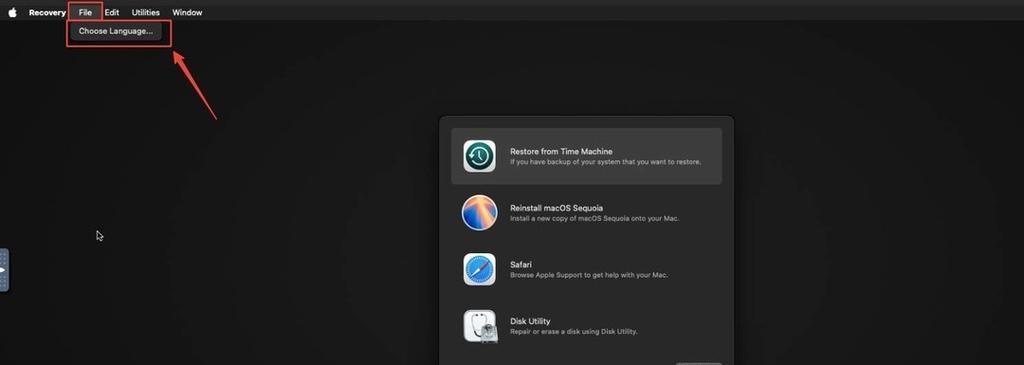The height and width of the screenshot is (365, 1024).
Task: Click the Time Machine clock icon
Action: pyautogui.click(x=479, y=156)
